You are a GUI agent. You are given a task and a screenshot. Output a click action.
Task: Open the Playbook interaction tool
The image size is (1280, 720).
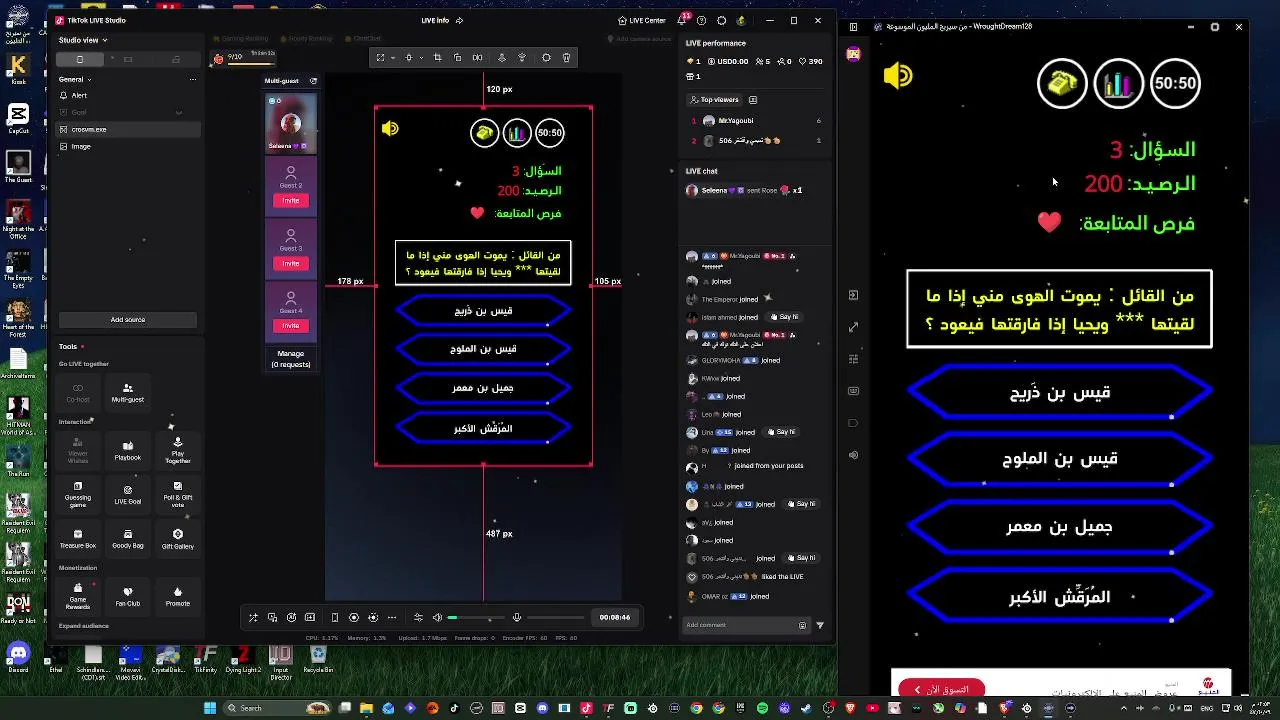point(127,449)
